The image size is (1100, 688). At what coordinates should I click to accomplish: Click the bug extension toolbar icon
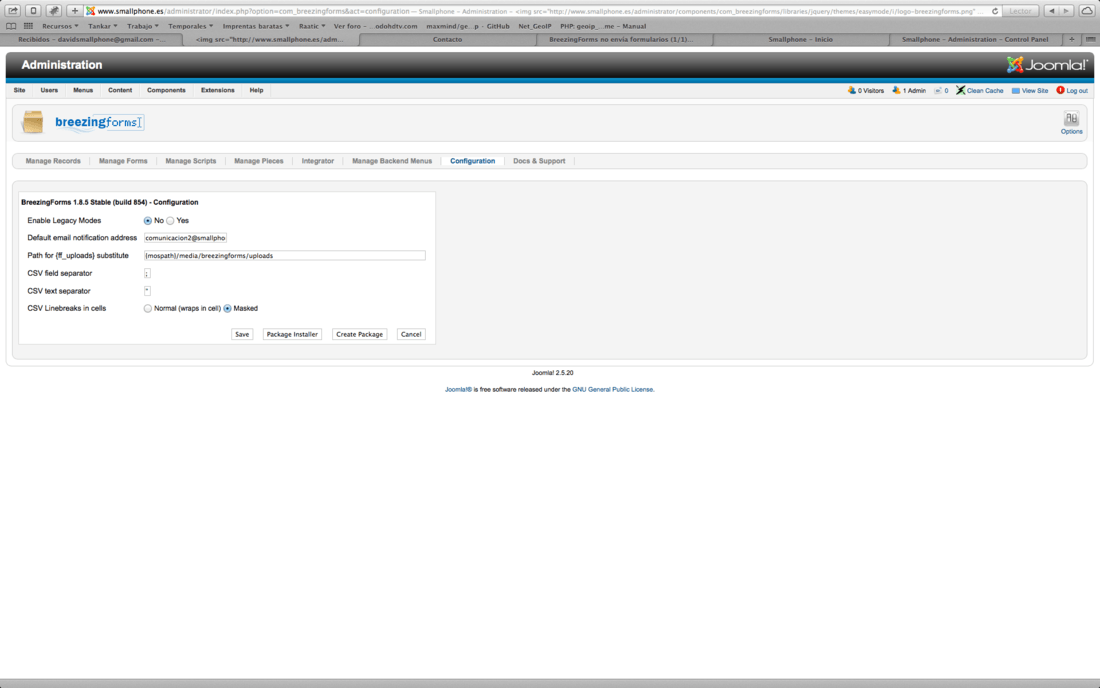point(54,11)
